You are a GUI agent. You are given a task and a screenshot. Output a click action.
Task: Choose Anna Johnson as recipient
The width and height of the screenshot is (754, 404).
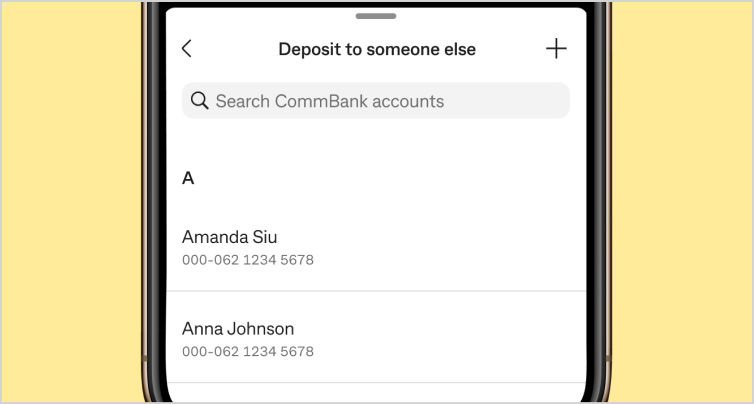pyautogui.click(x=238, y=329)
